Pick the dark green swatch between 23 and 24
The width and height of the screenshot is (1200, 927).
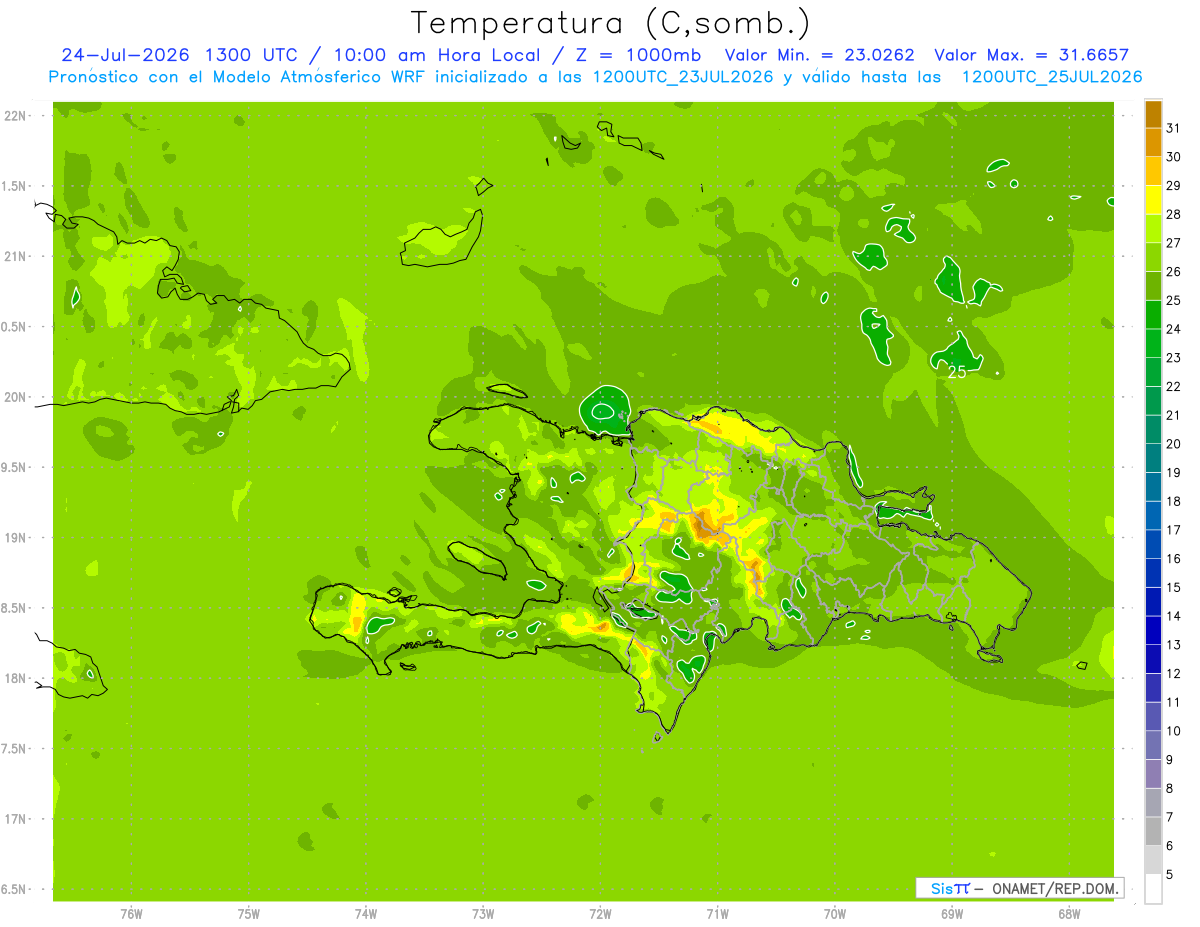tap(1153, 344)
